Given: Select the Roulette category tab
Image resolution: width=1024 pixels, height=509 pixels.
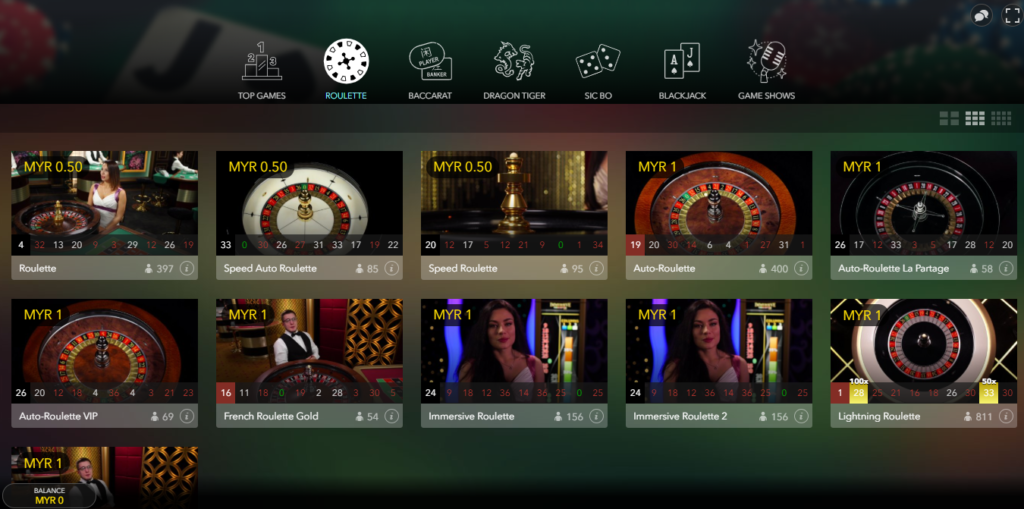Looking at the screenshot, I should (x=346, y=70).
